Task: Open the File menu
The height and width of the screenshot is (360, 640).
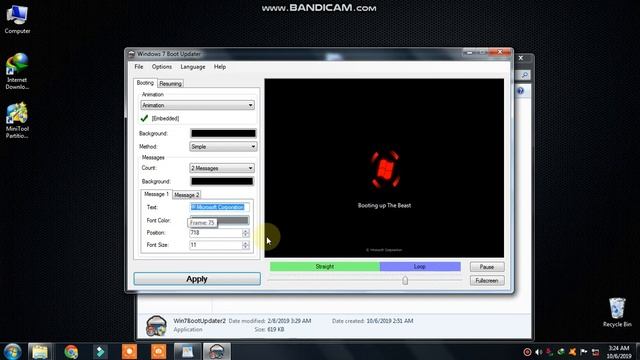Action: [139, 67]
